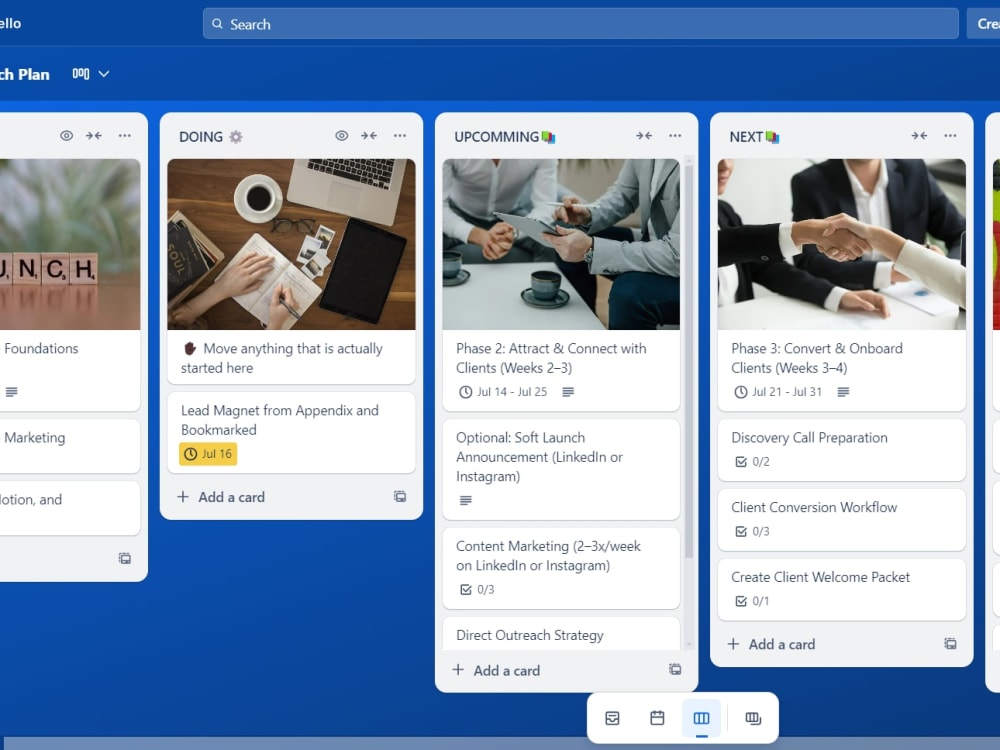Switch to the Inbox view in bottom bar

[612, 718]
